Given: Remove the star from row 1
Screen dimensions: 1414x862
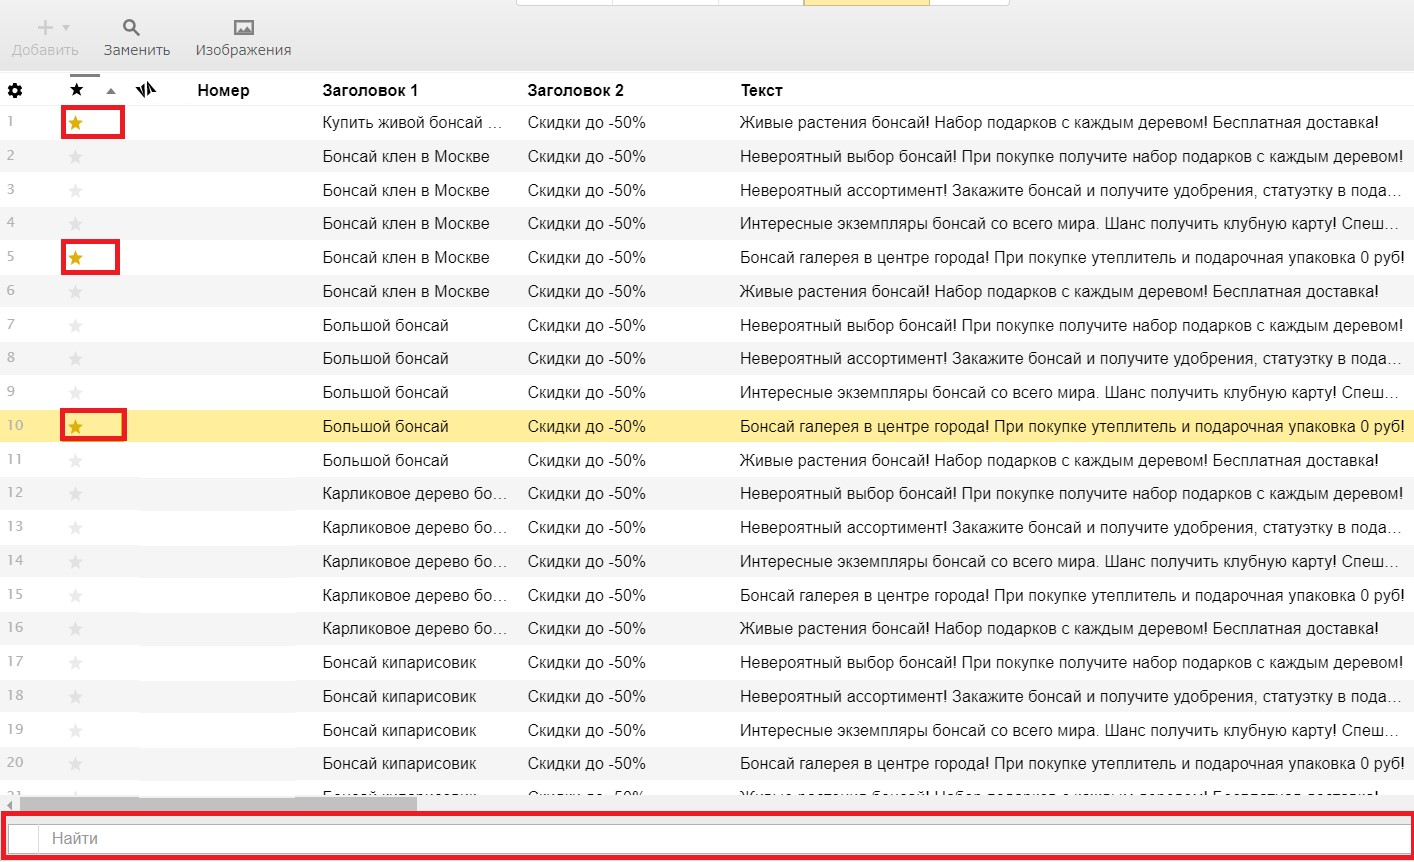Looking at the screenshot, I should (75, 123).
